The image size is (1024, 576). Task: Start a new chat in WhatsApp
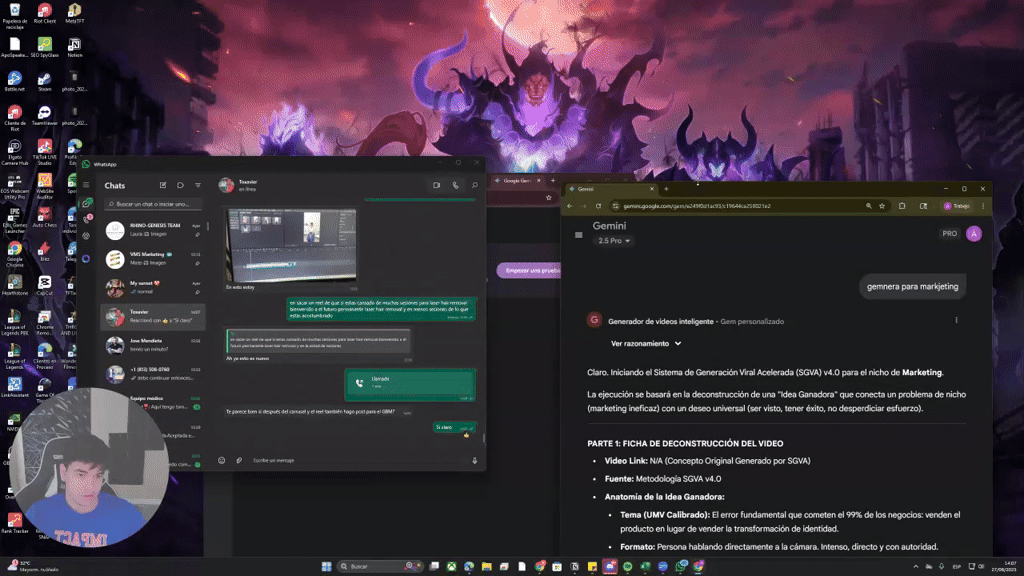click(163, 185)
